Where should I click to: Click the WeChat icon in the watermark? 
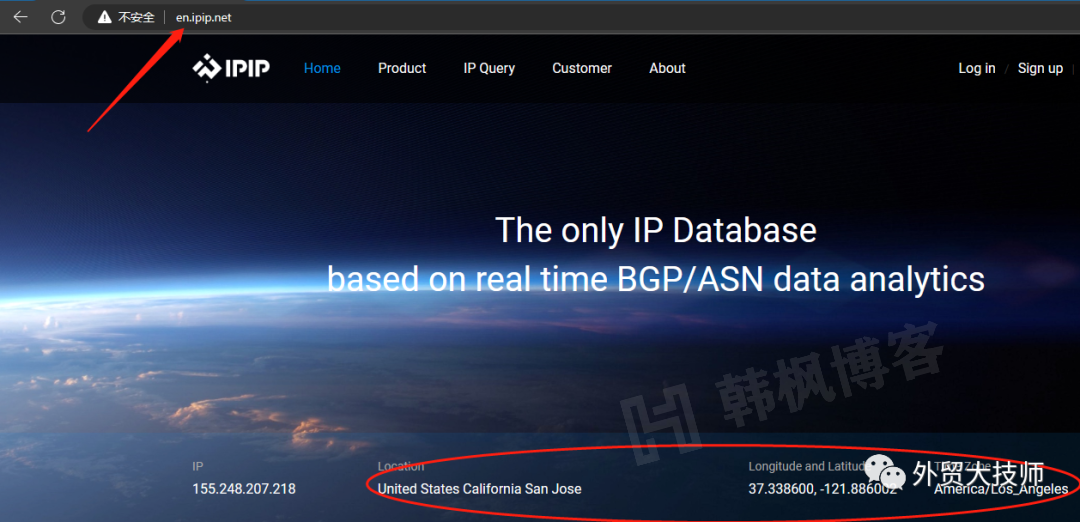(883, 473)
